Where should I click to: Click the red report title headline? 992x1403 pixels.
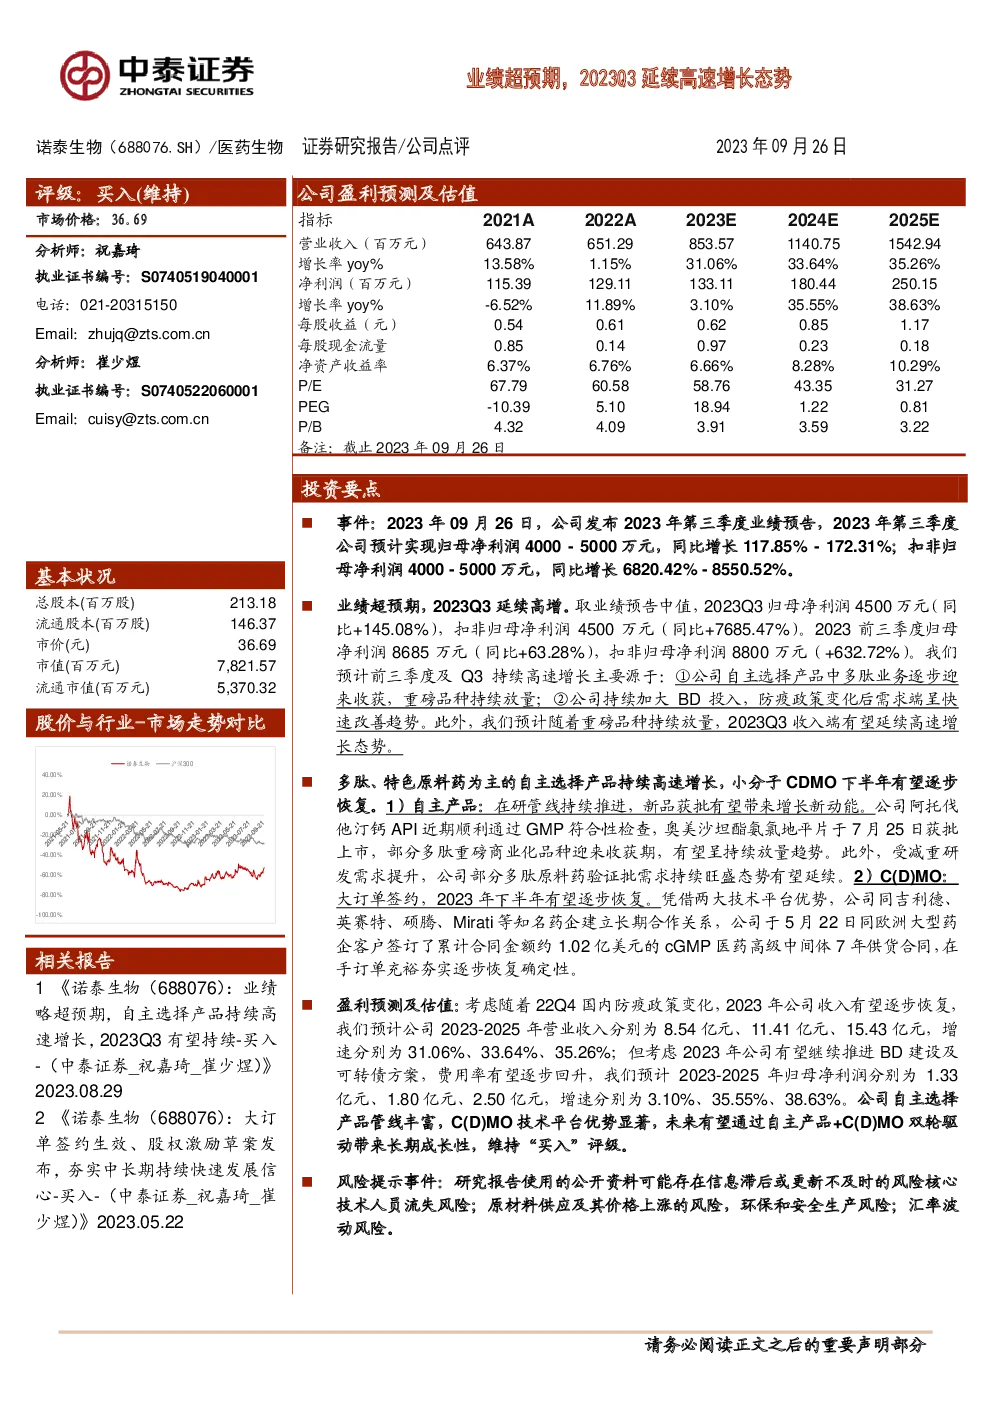pos(629,79)
